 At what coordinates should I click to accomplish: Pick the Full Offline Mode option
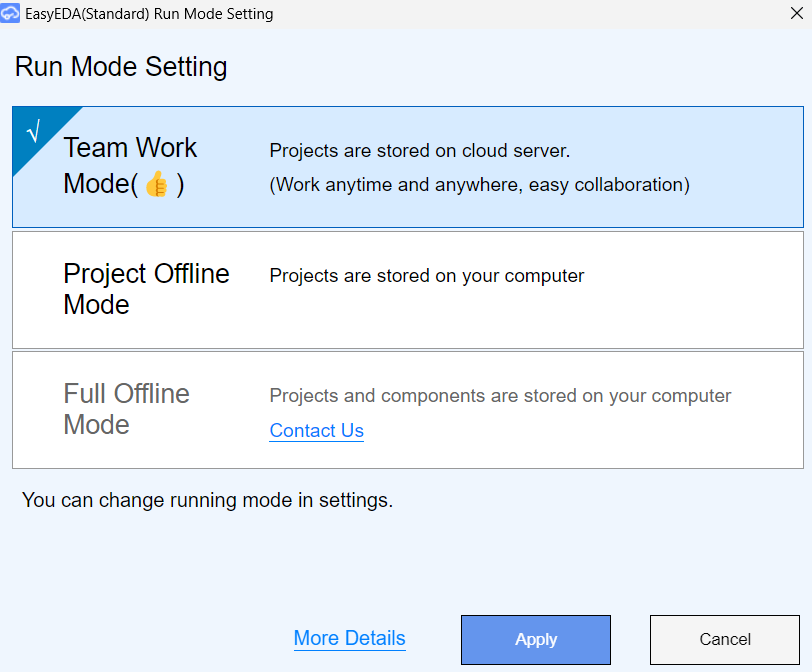(x=126, y=409)
